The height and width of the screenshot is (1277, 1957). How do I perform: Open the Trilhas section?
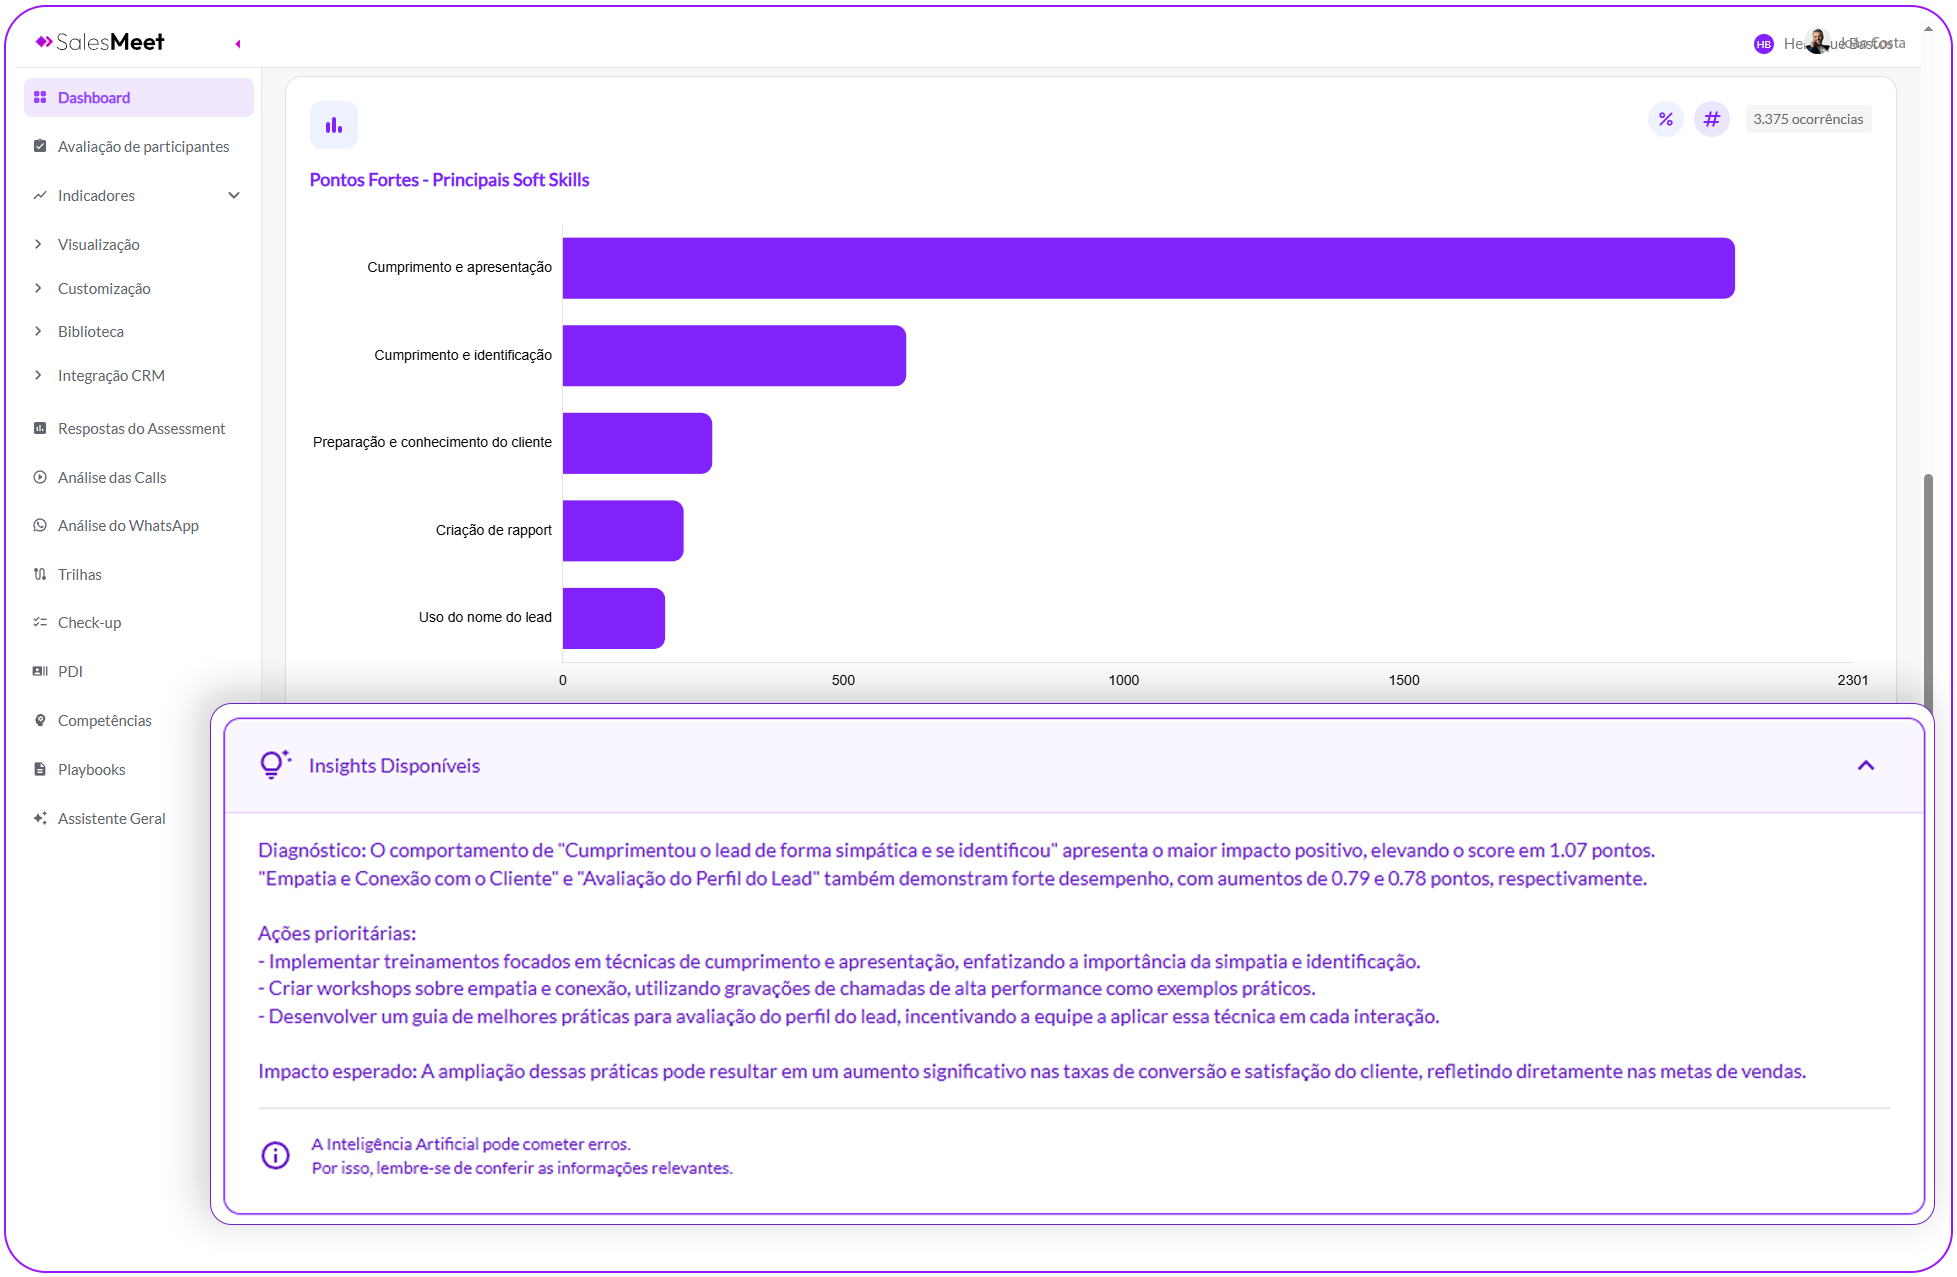coord(80,575)
